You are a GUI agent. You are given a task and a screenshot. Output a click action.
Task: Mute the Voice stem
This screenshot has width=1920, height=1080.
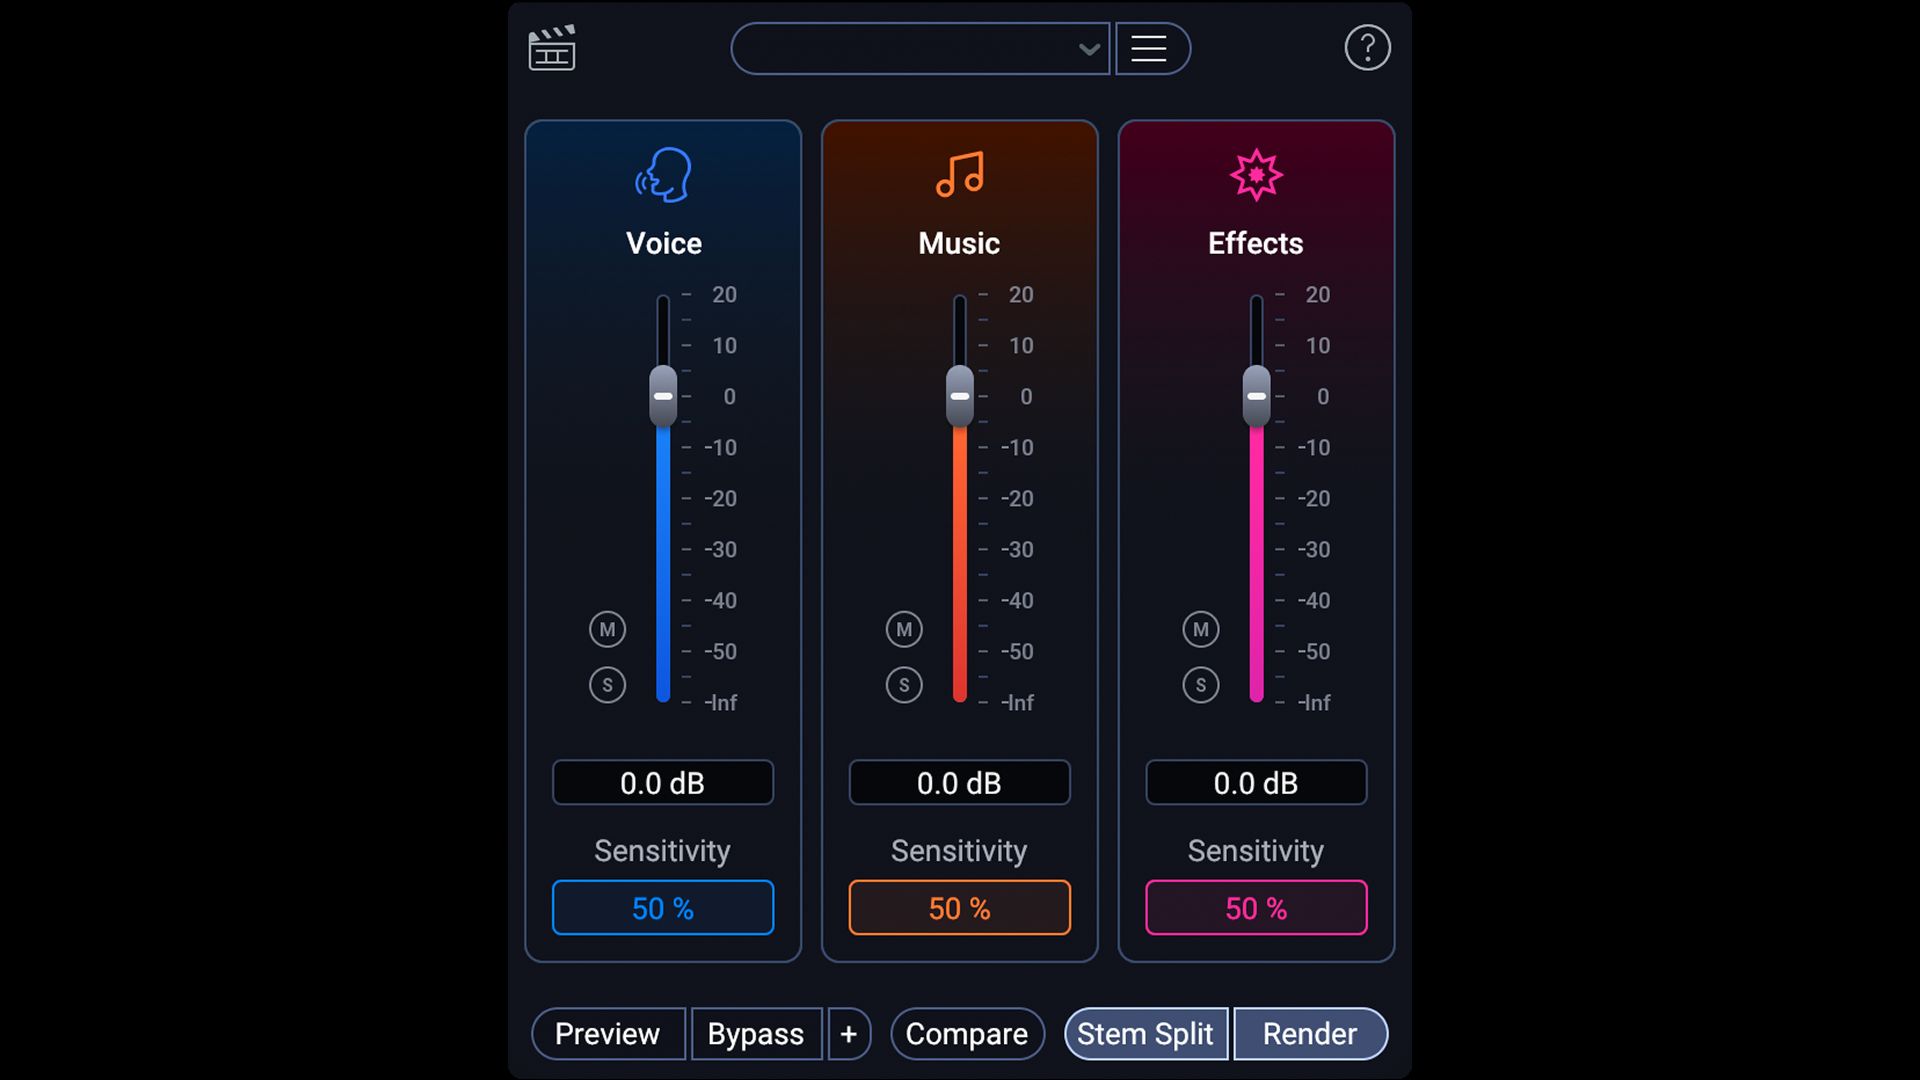pos(607,629)
